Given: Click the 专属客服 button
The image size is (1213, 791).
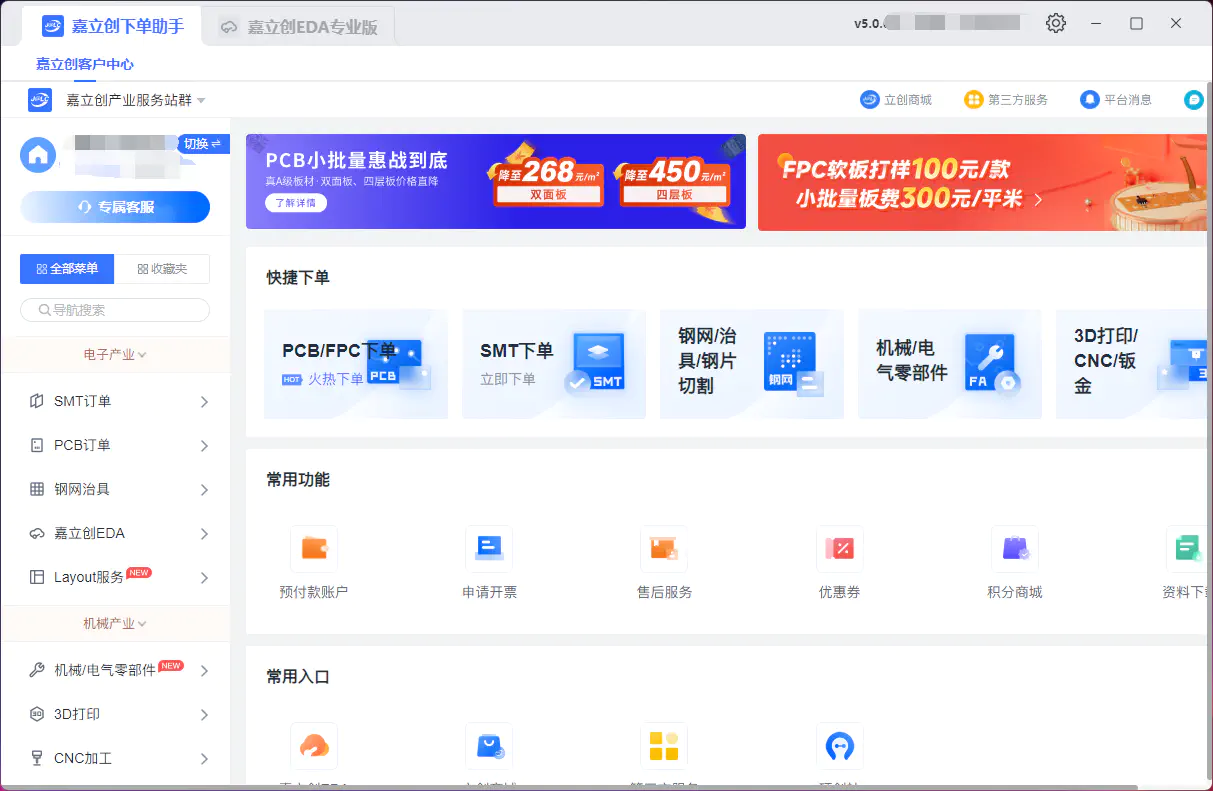Looking at the screenshot, I should point(114,207).
